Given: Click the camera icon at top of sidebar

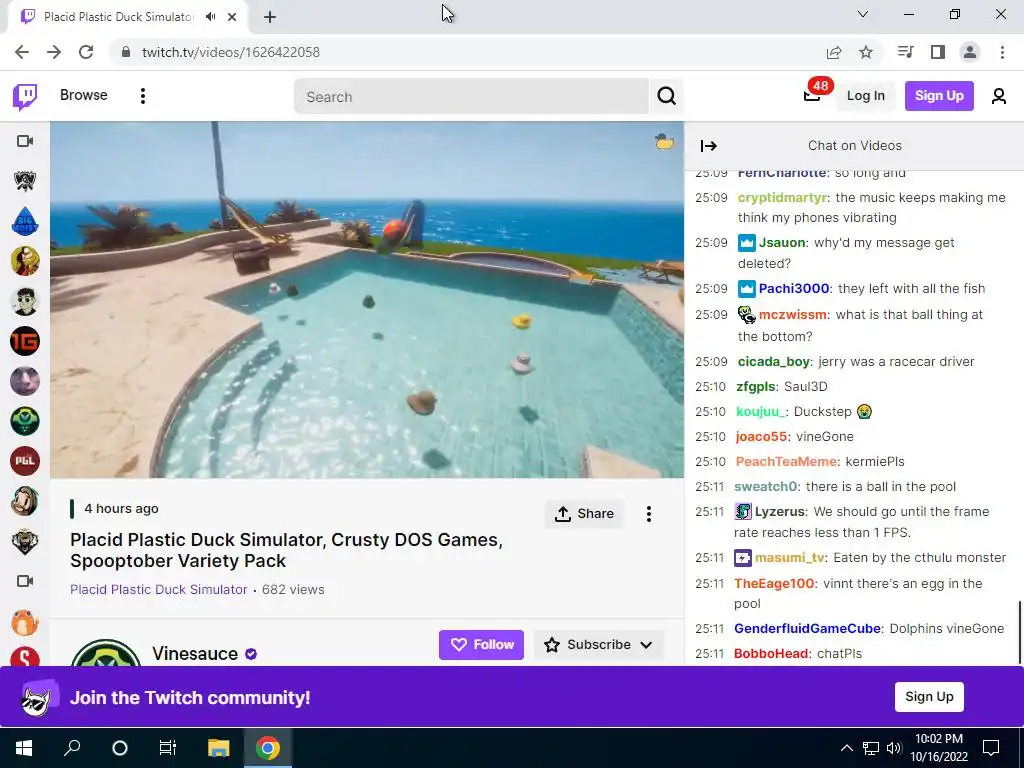Looking at the screenshot, I should click(25, 141).
